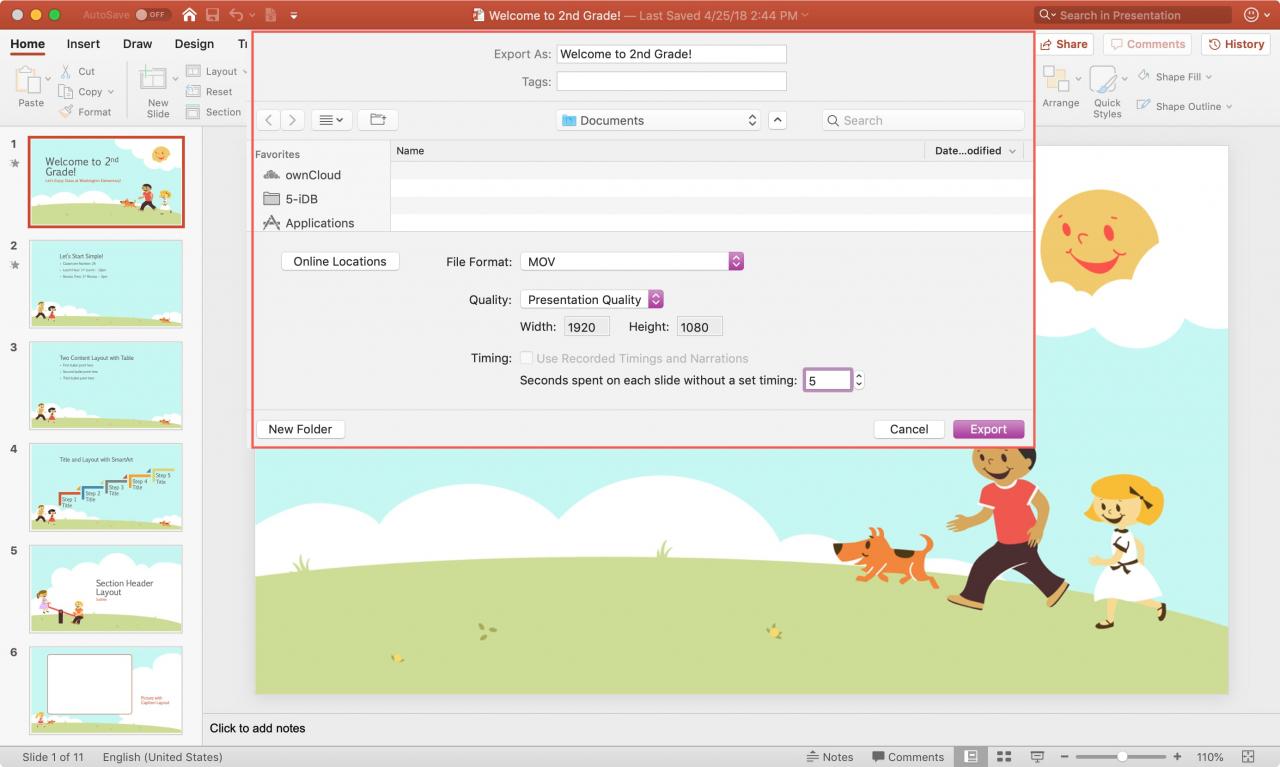The width and height of the screenshot is (1280, 767).
Task: Open the smiley feedback icon
Action: click(x=1251, y=15)
